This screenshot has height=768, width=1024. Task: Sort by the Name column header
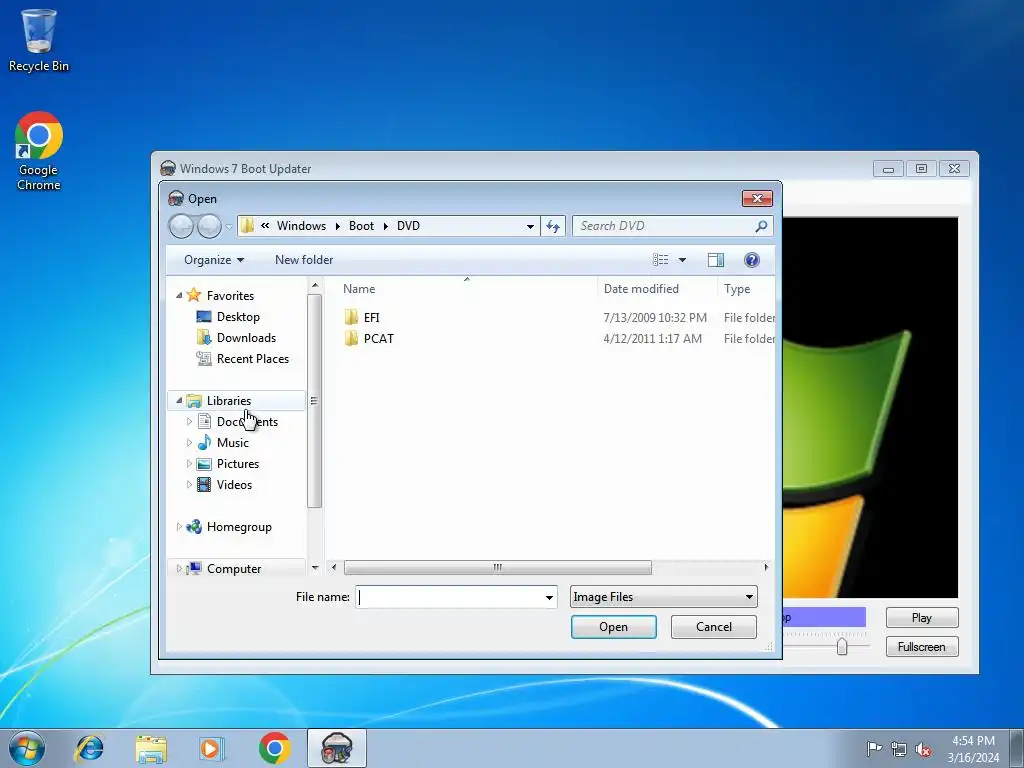point(466,289)
